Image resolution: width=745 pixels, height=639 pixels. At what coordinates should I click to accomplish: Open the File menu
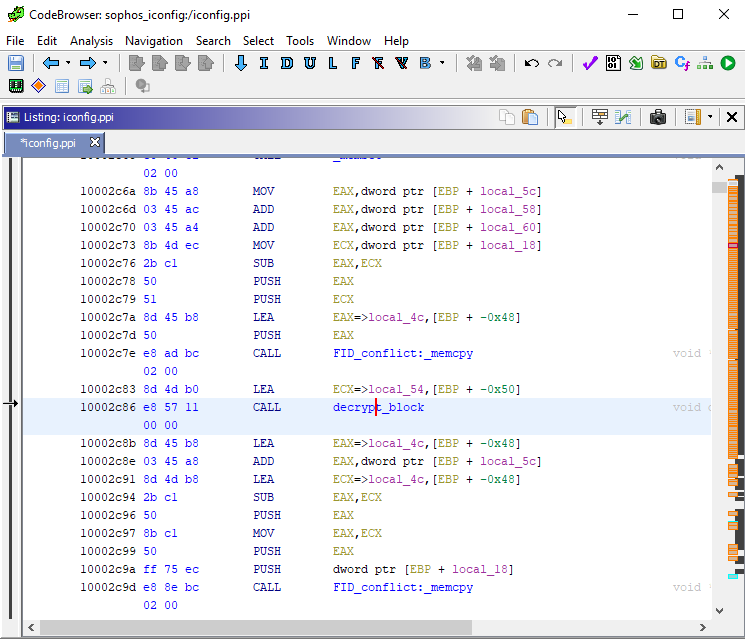tap(15, 41)
